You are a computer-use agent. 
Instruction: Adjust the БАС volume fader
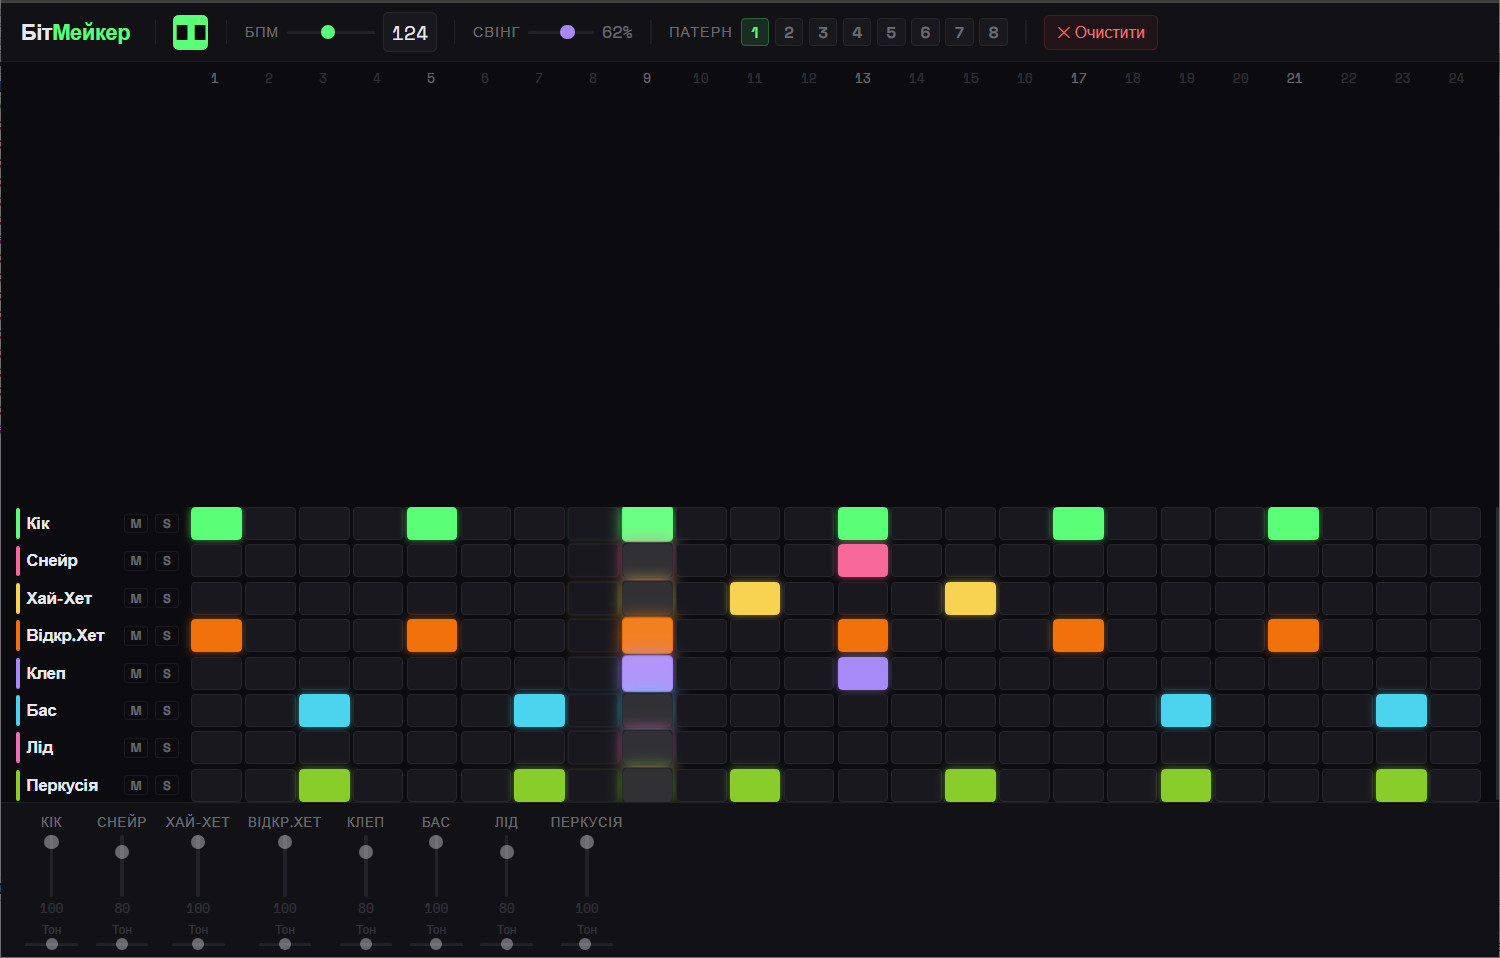(x=436, y=866)
